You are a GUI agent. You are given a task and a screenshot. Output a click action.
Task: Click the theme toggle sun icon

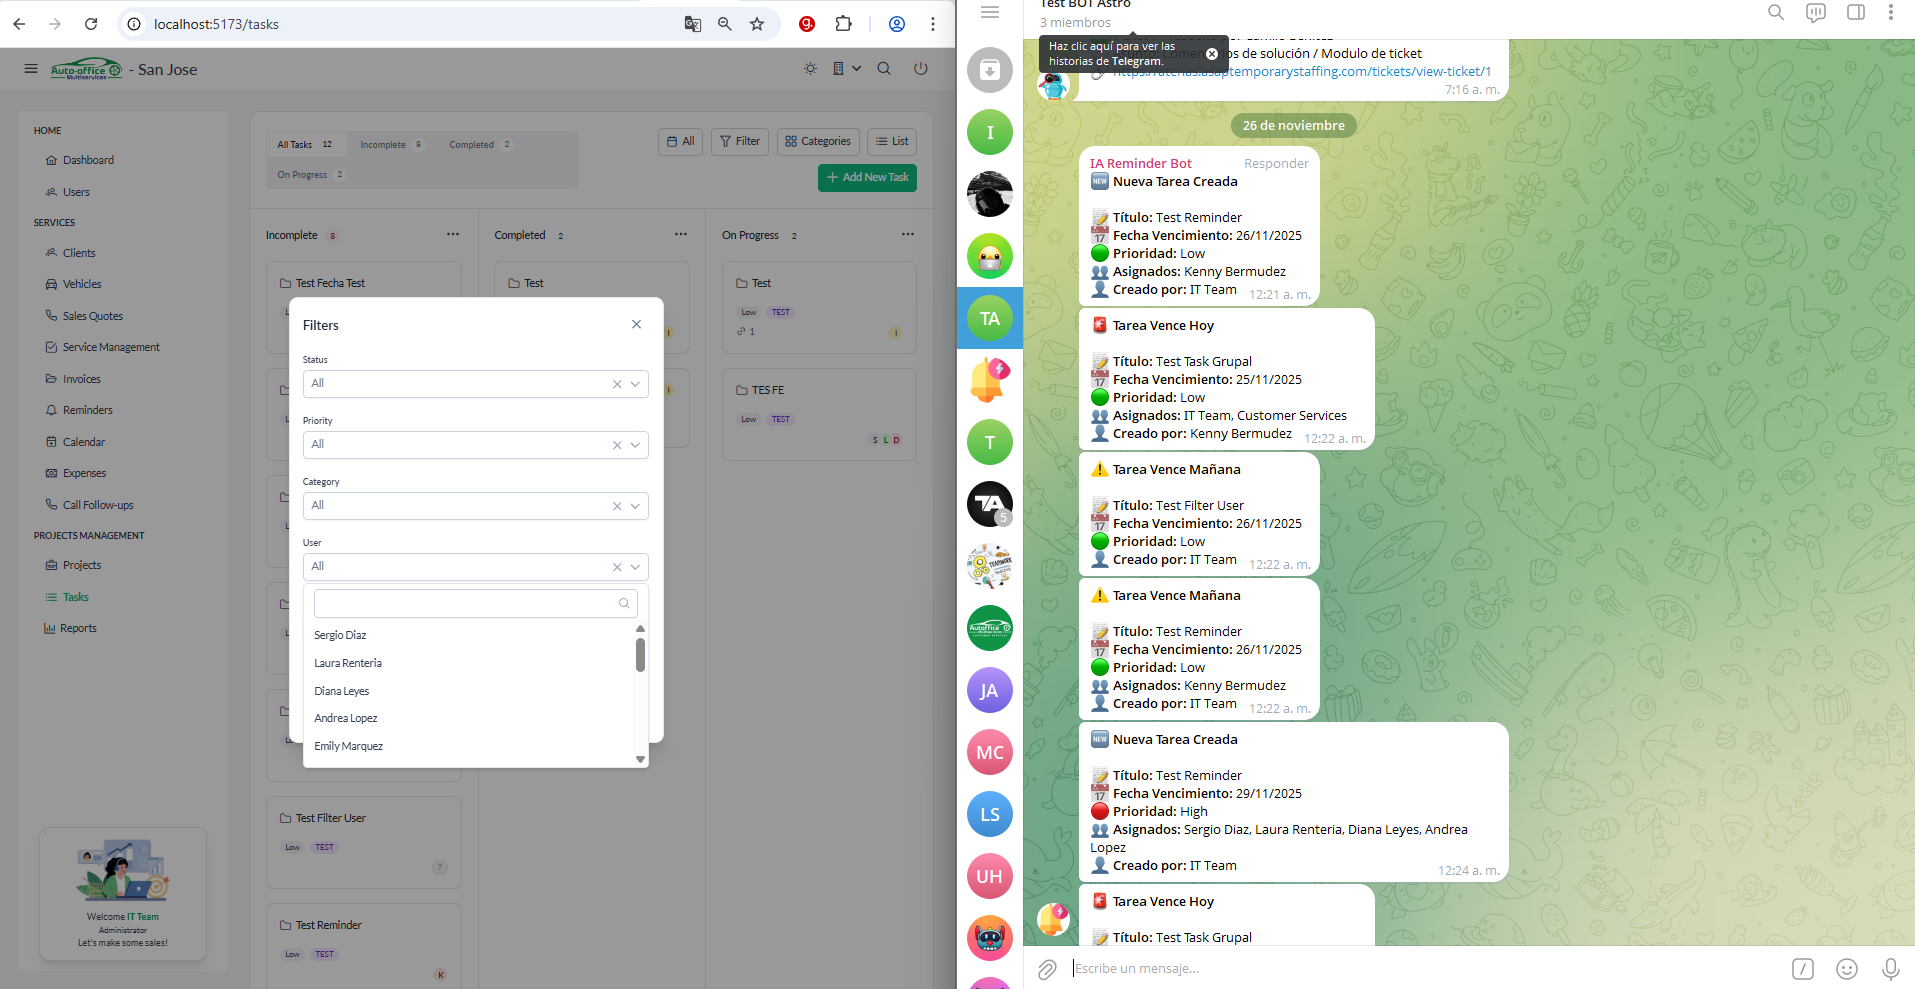point(810,69)
